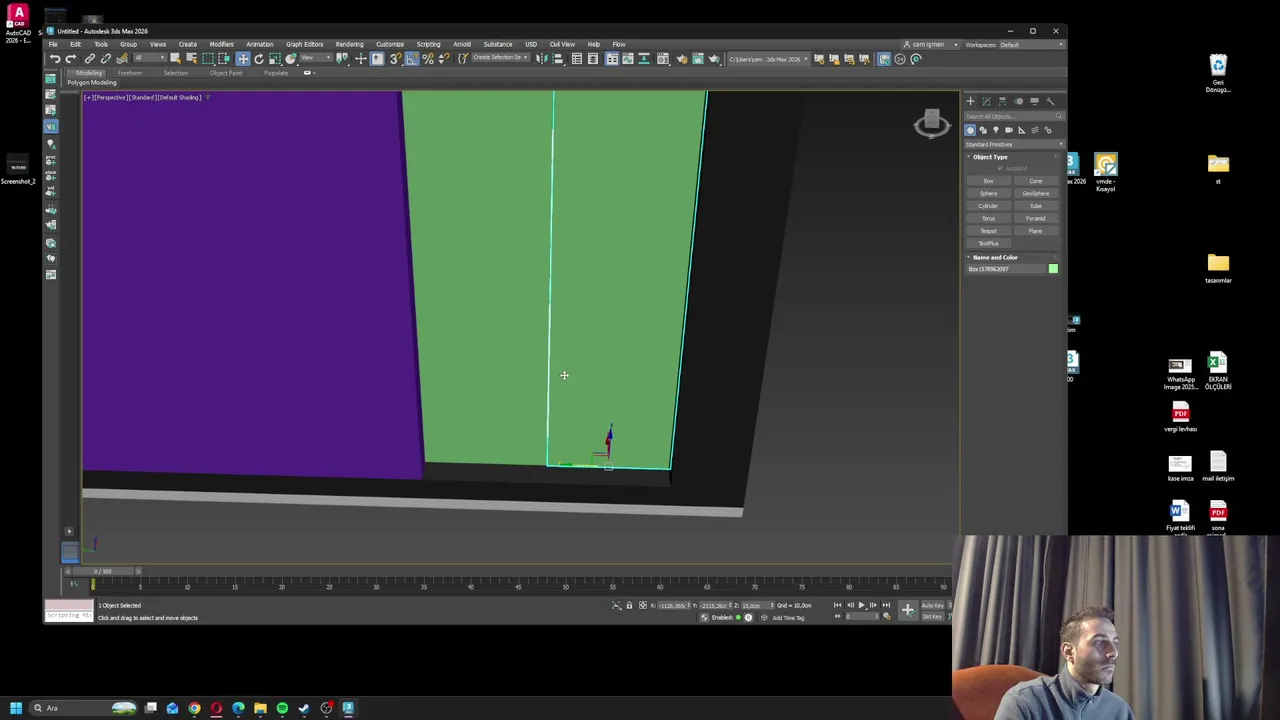Screen dimensions: 1280x720
Task: Open Windows Start button on taskbar
Action: point(15,708)
